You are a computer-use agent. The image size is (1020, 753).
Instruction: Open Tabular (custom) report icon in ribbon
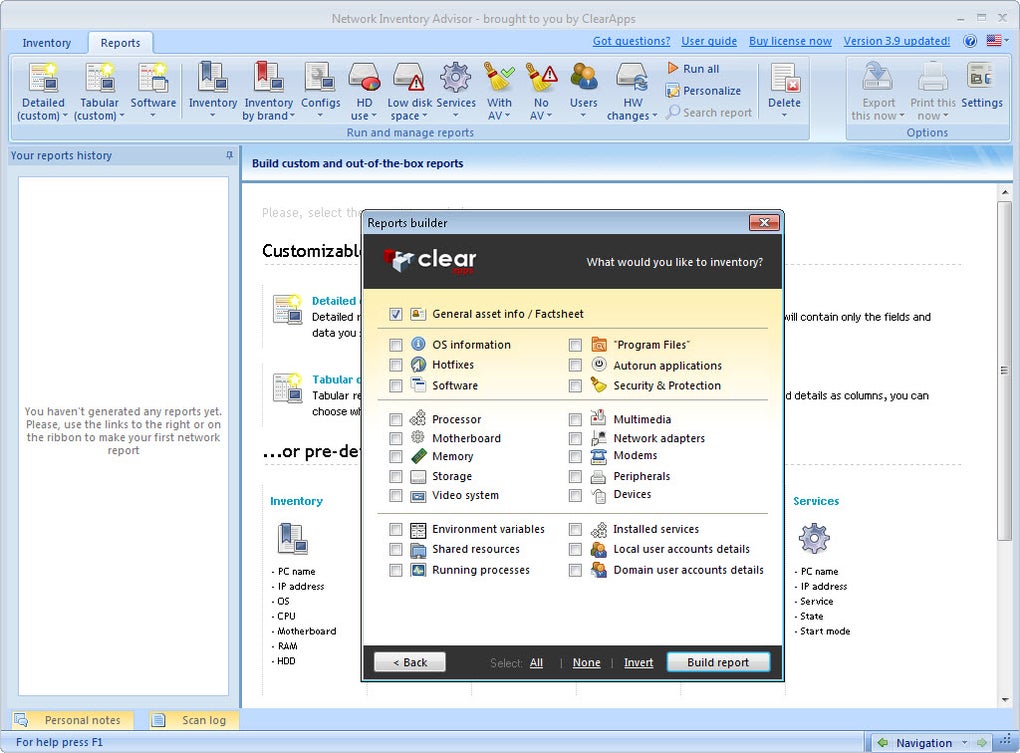click(x=100, y=77)
